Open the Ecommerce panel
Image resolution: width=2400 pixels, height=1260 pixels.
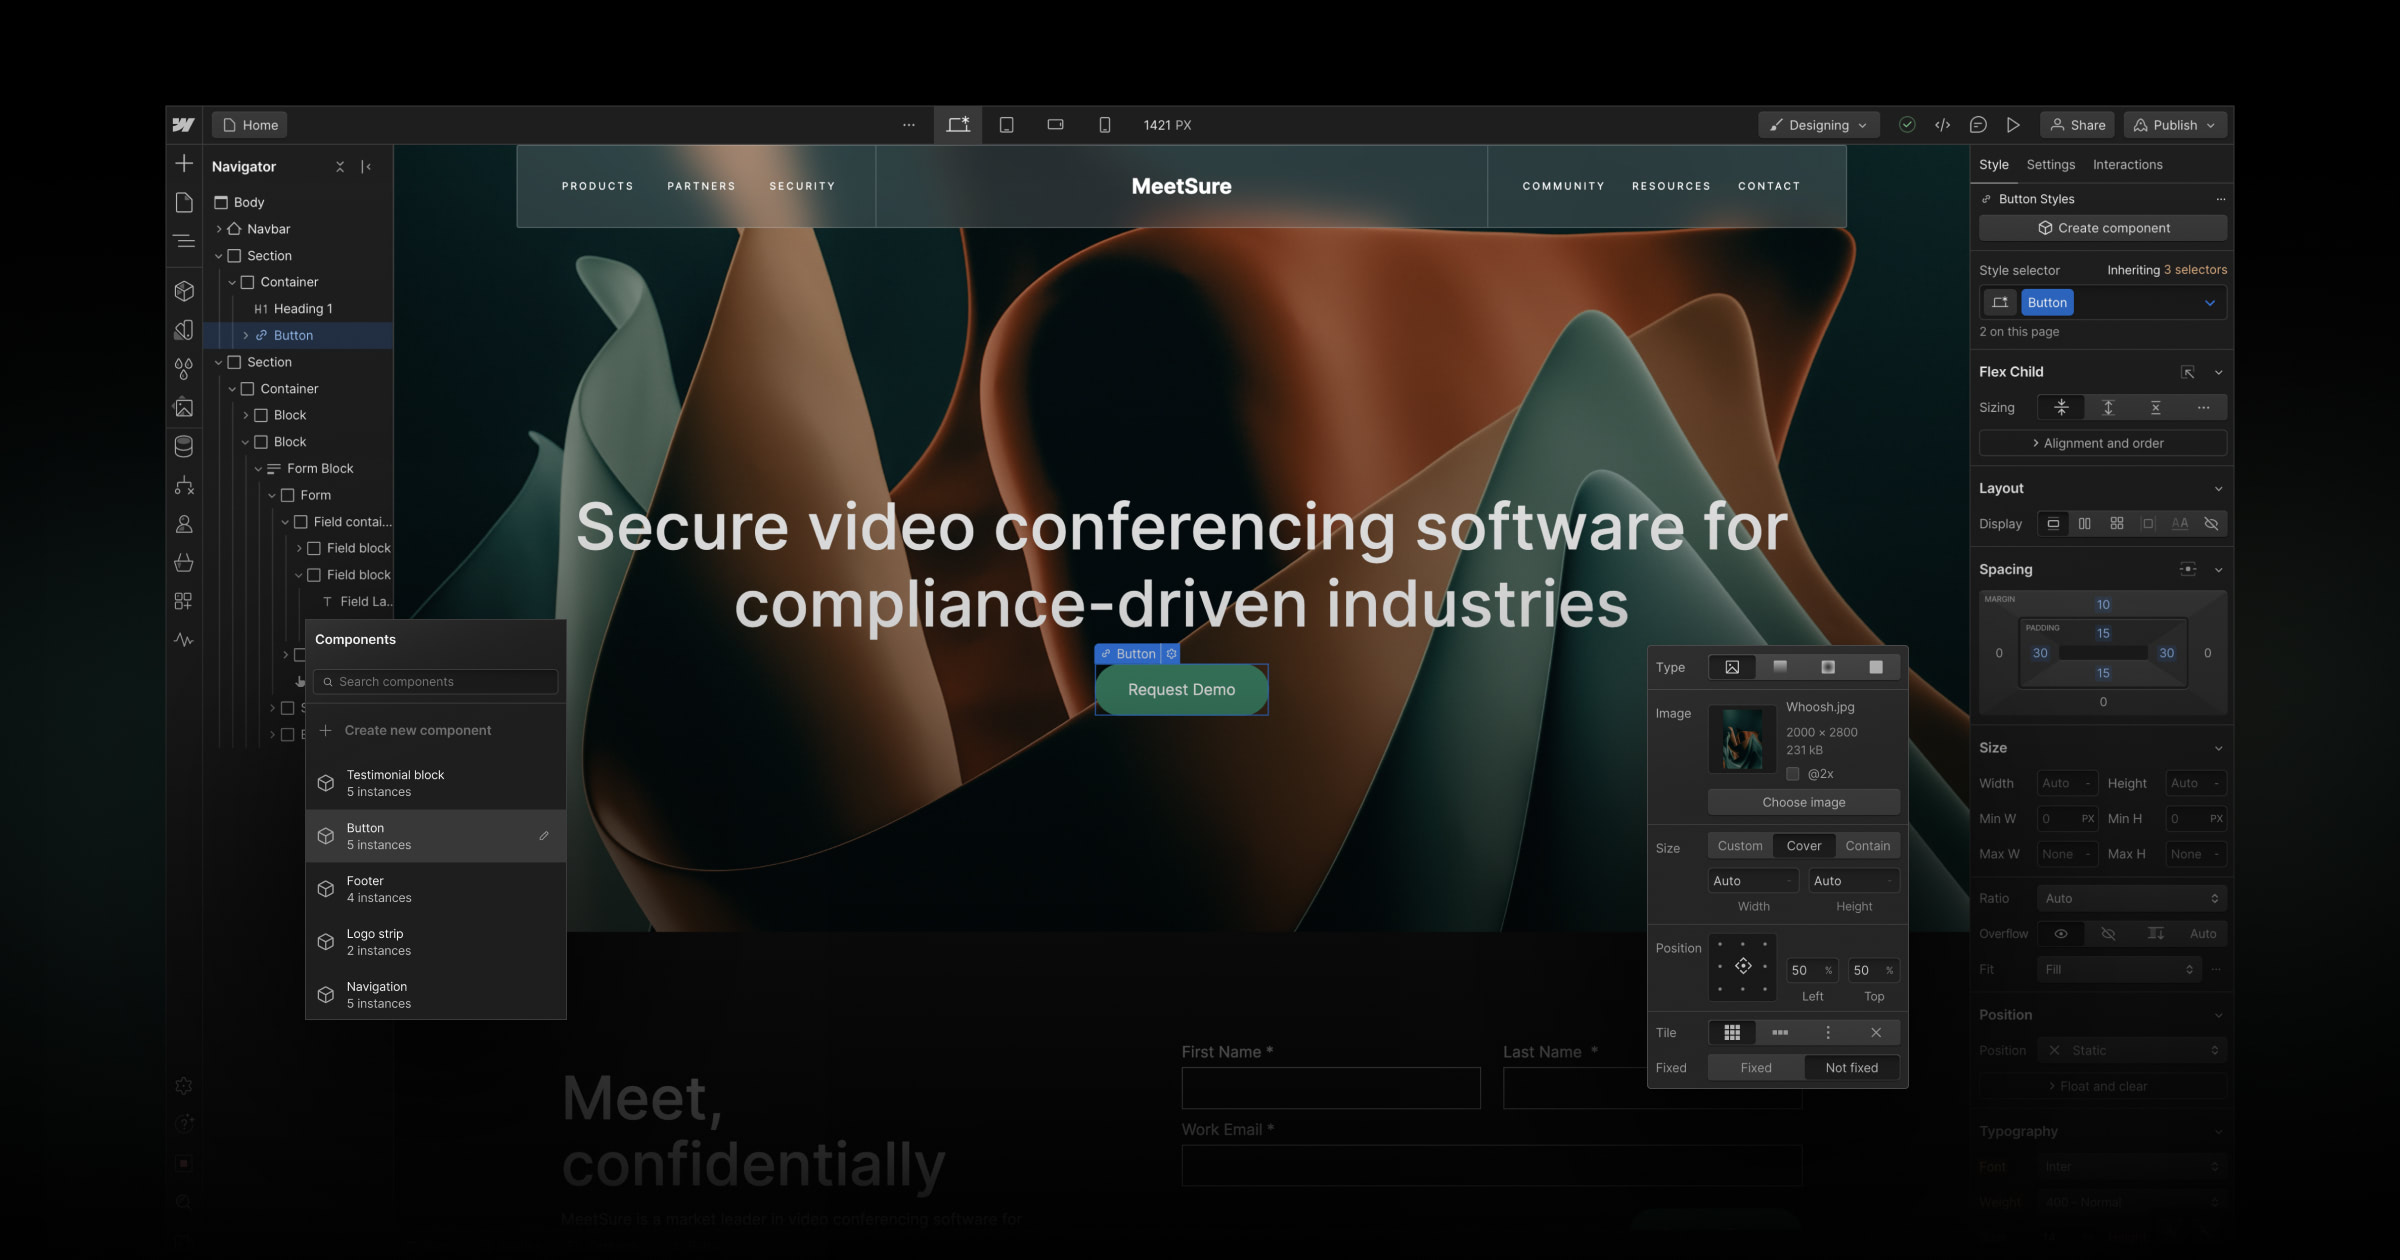point(184,562)
